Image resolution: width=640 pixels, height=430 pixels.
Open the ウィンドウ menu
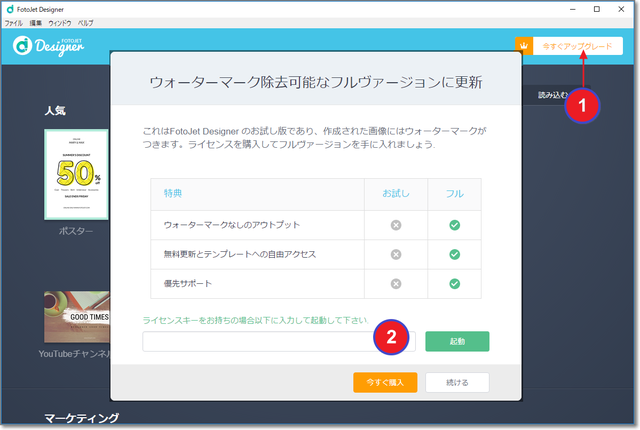[x=60, y=22]
